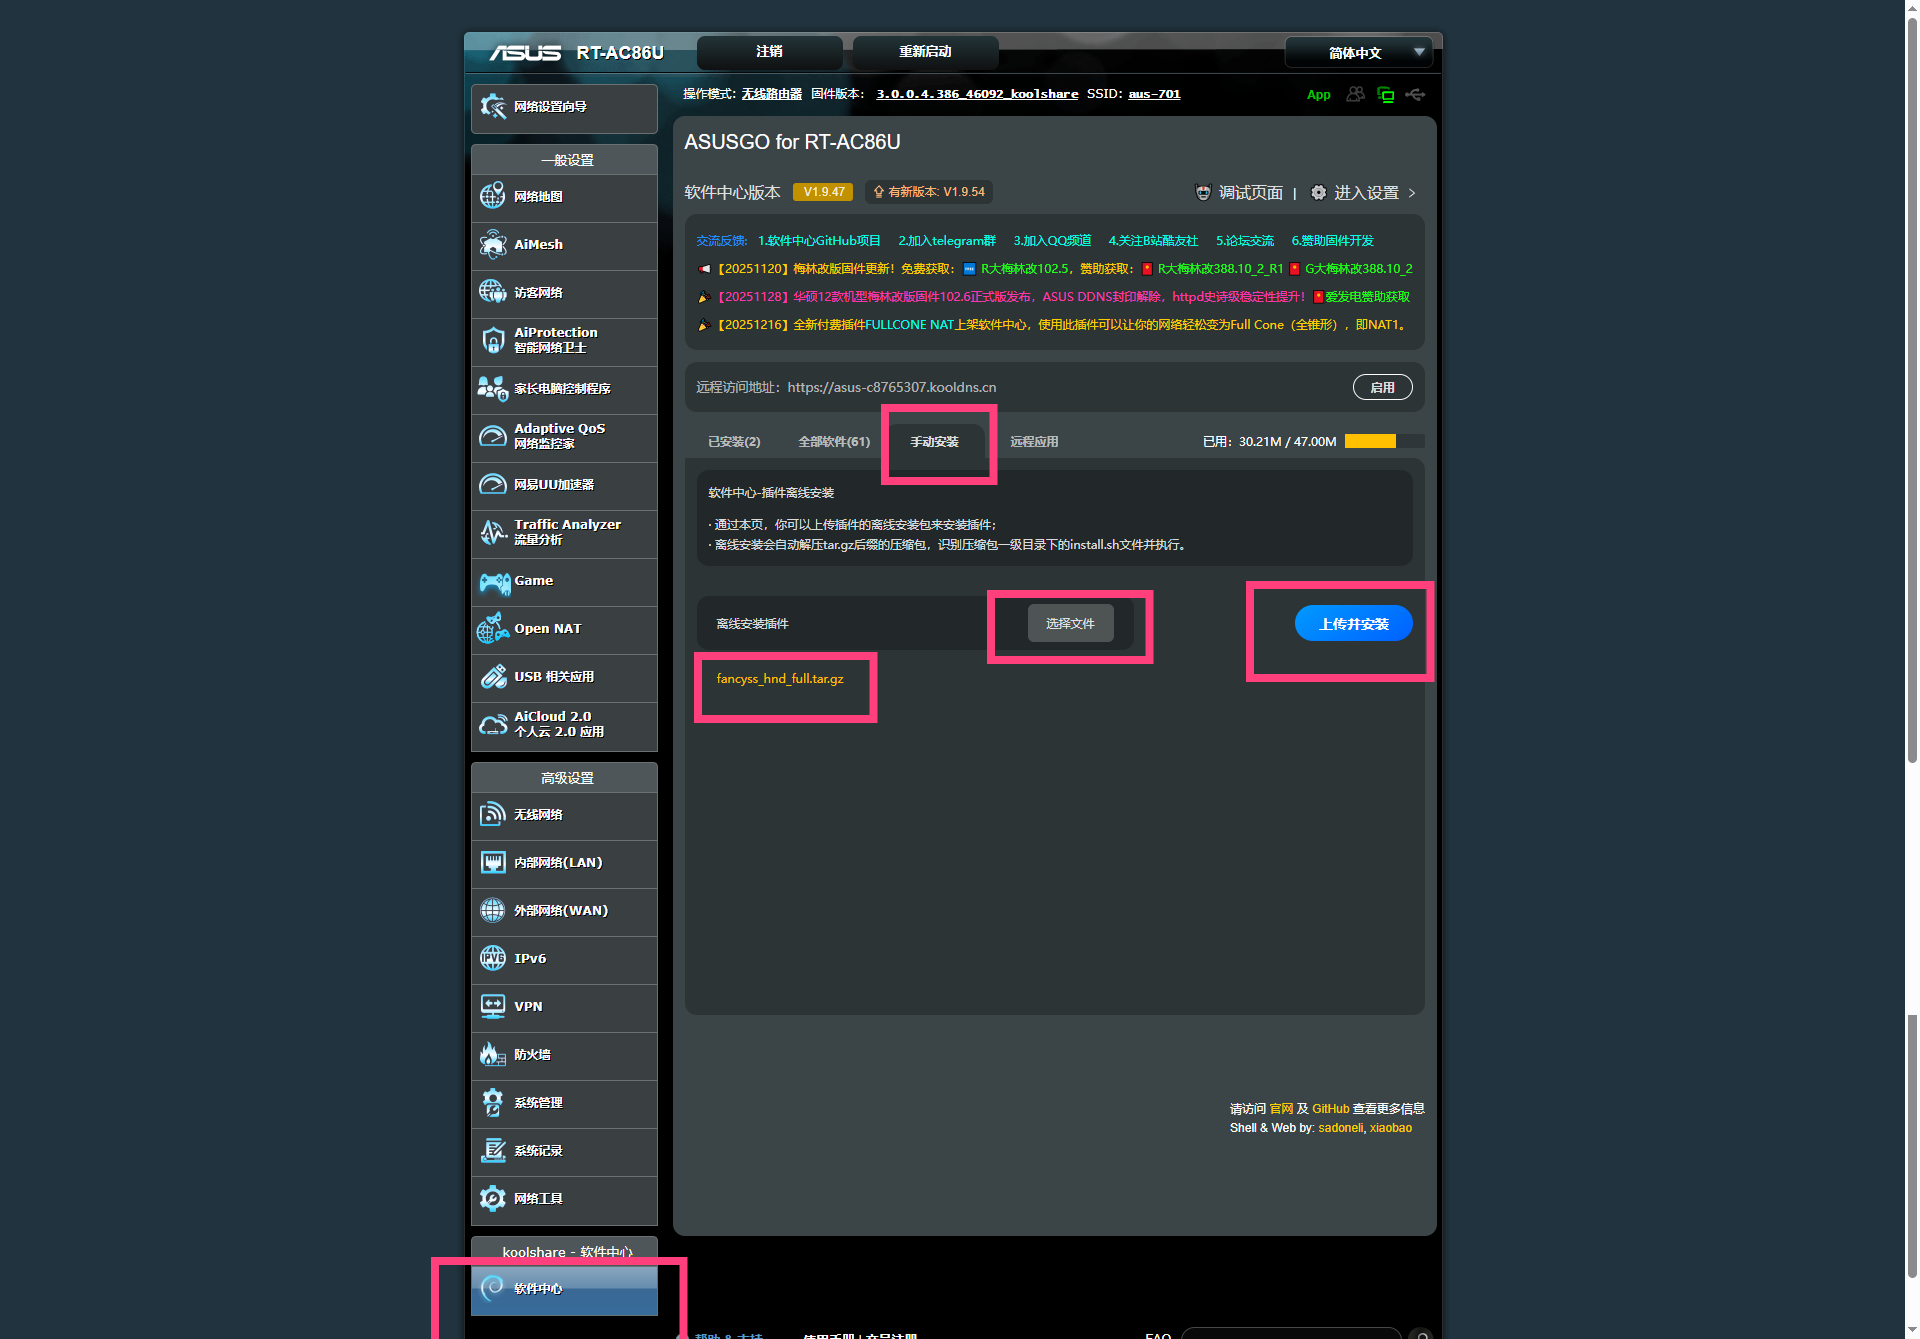Click 启用 to enable remote access
Viewport: 1920px width, 1339px height.
click(1382, 387)
